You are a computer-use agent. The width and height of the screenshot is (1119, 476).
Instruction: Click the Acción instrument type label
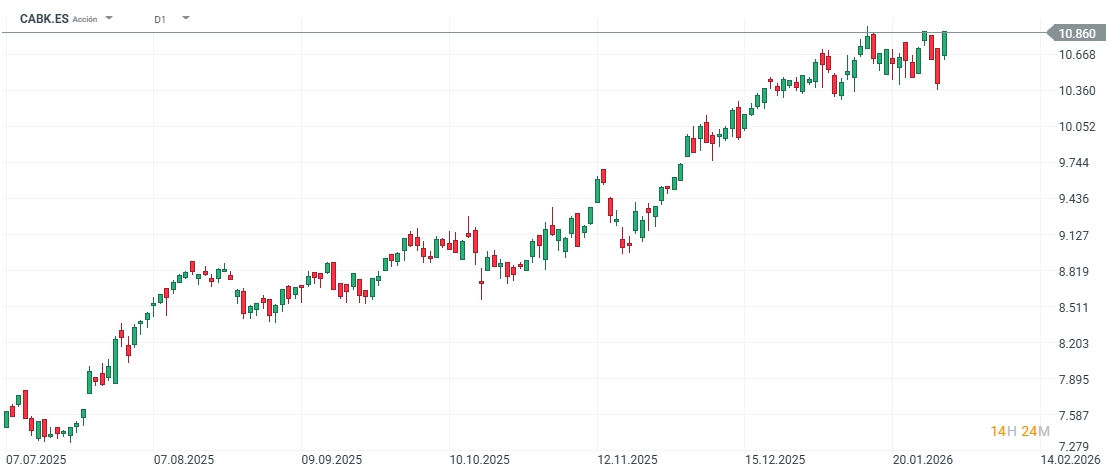[86, 19]
